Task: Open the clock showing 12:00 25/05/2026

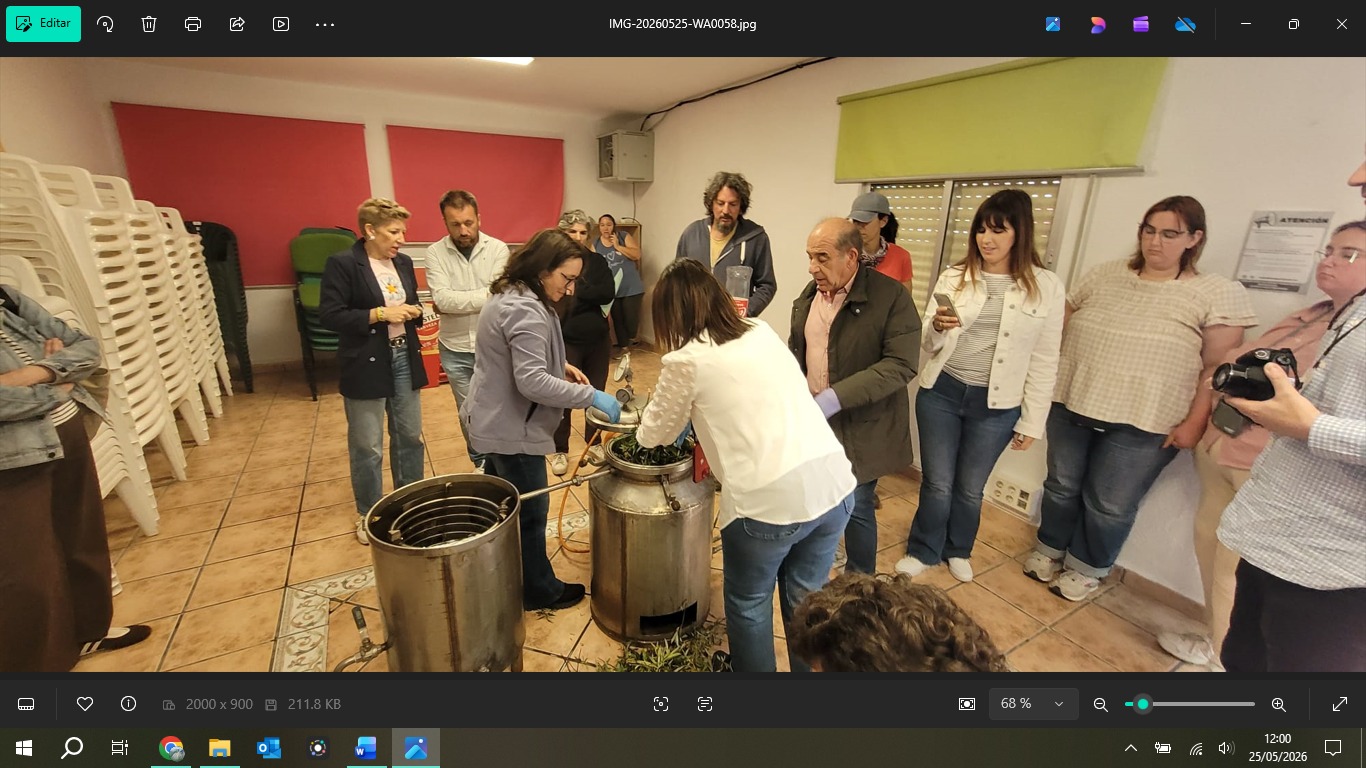Action: pos(1277,747)
